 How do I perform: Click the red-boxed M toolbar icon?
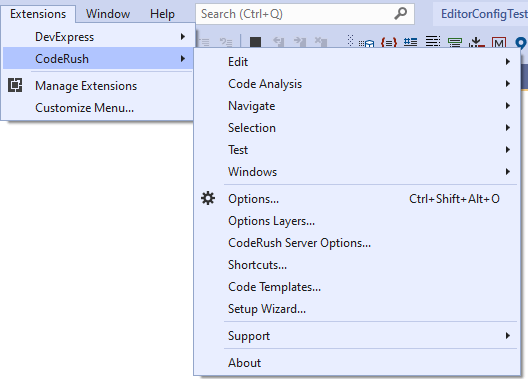pyautogui.click(x=499, y=42)
